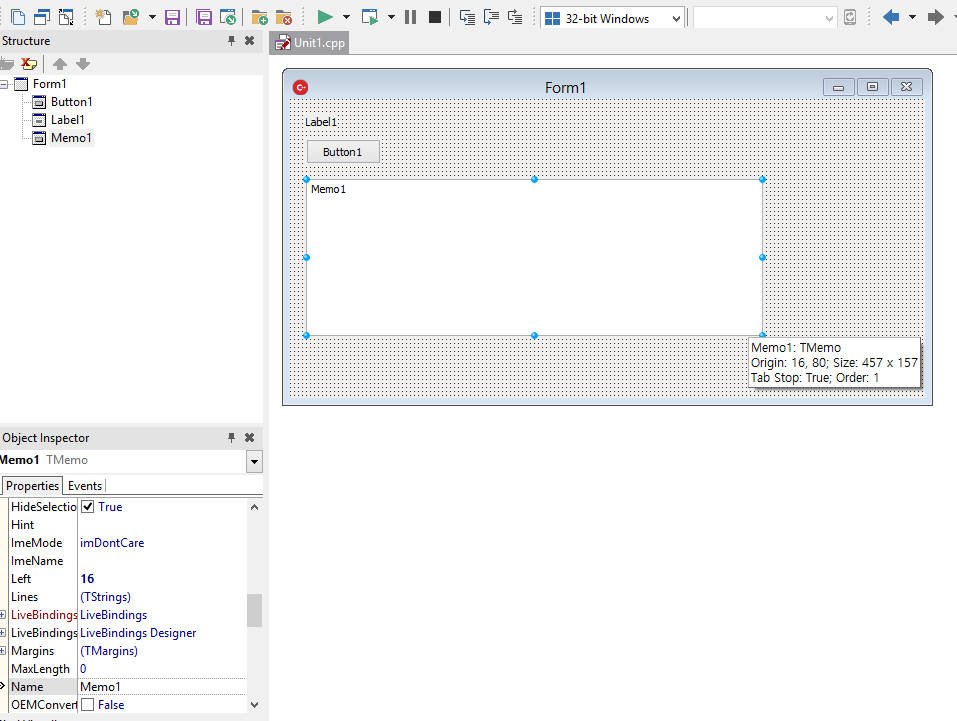The width and height of the screenshot is (957, 721).
Task: Uncheck the HideSelection True checkbox
Action: click(88, 507)
